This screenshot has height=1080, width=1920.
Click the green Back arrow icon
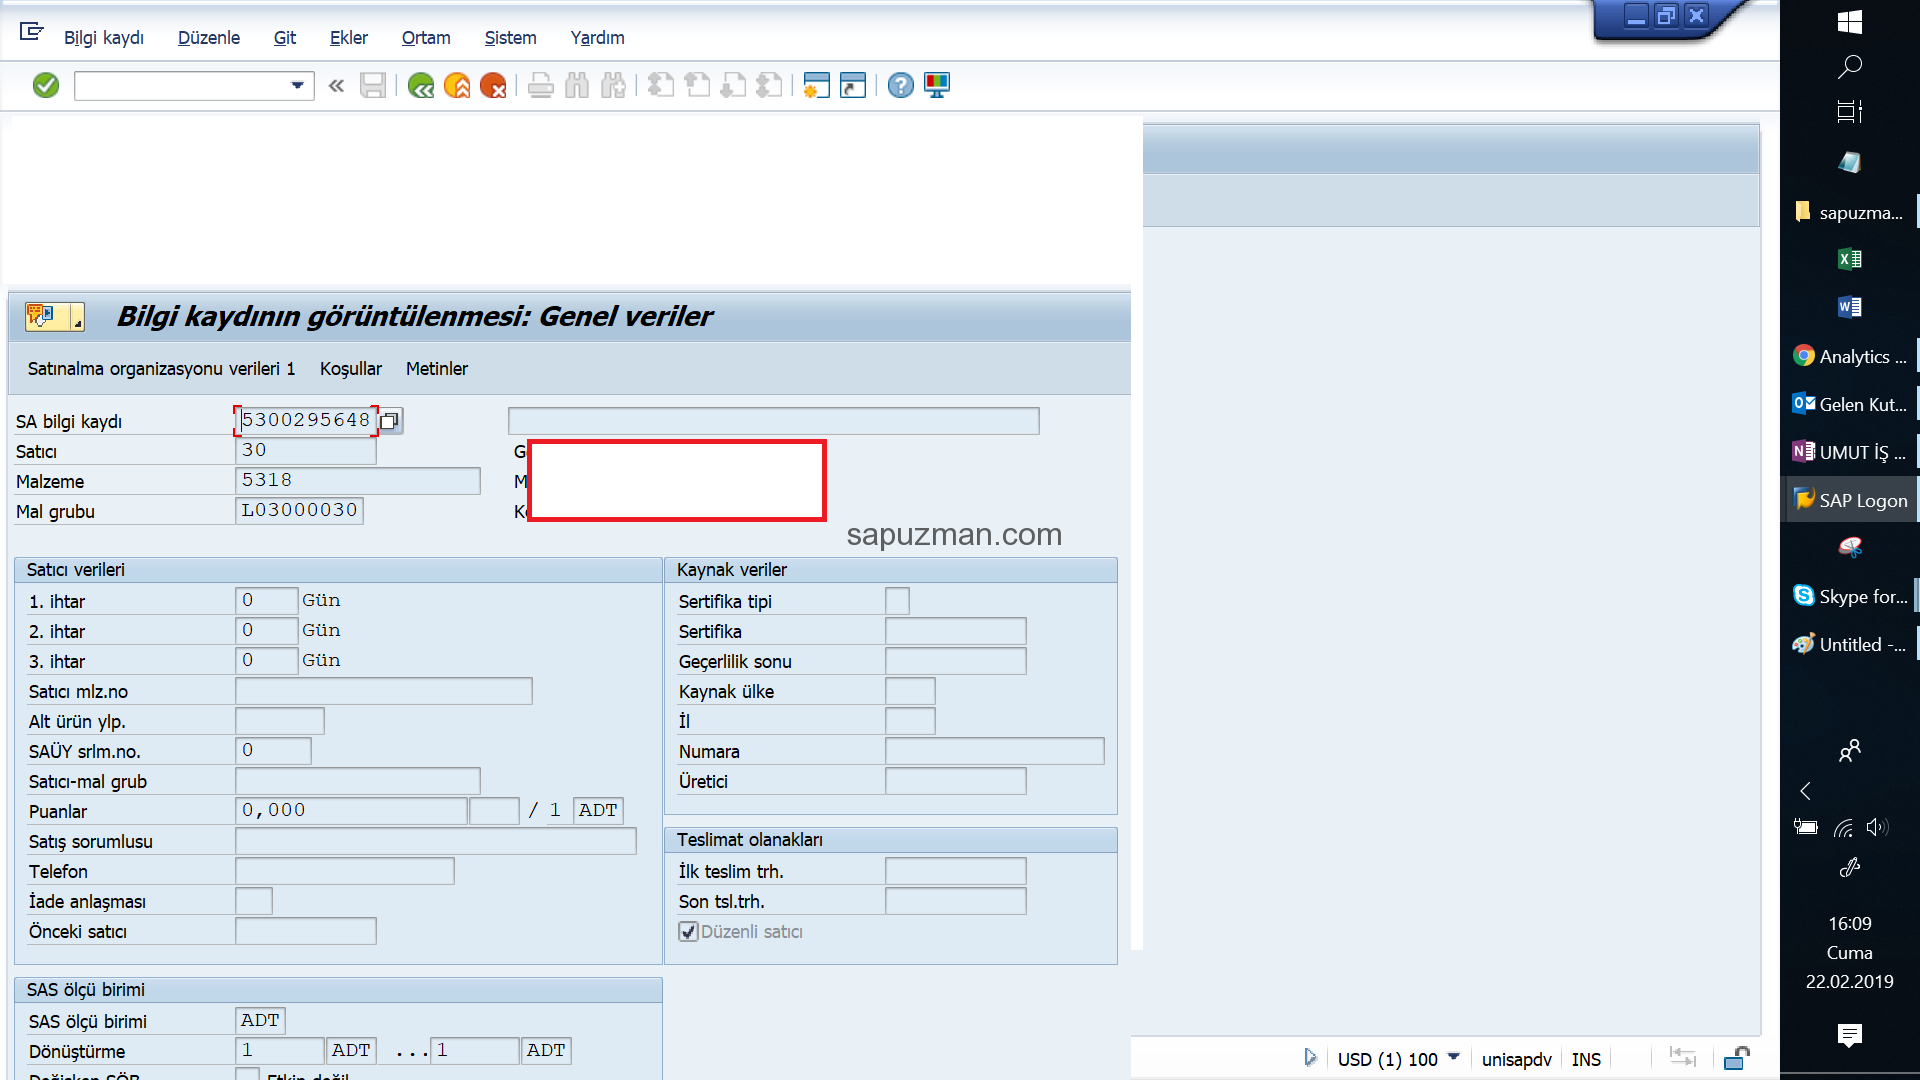pos(420,85)
